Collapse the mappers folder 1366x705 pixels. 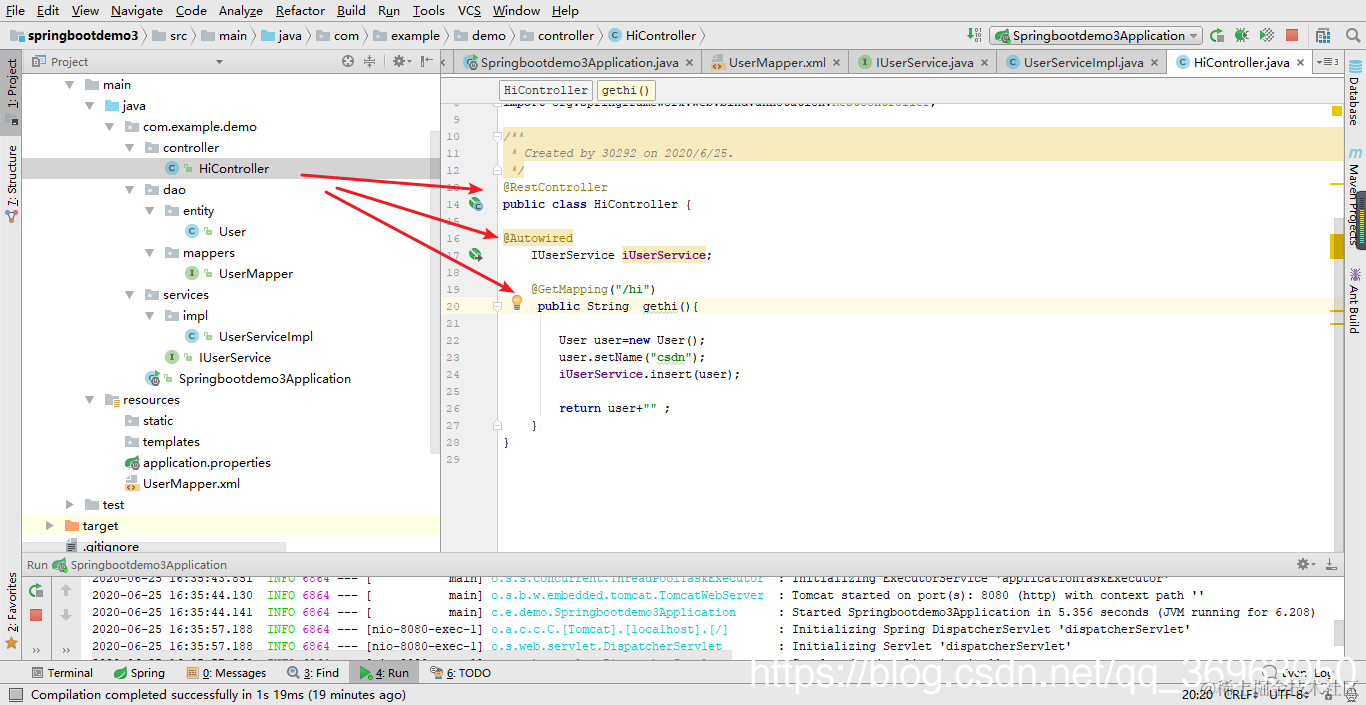(149, 252)
